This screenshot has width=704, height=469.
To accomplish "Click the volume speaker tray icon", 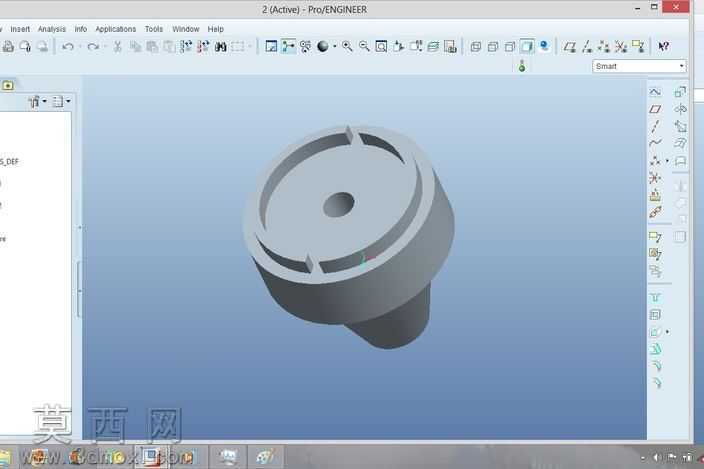I will 656,457.
